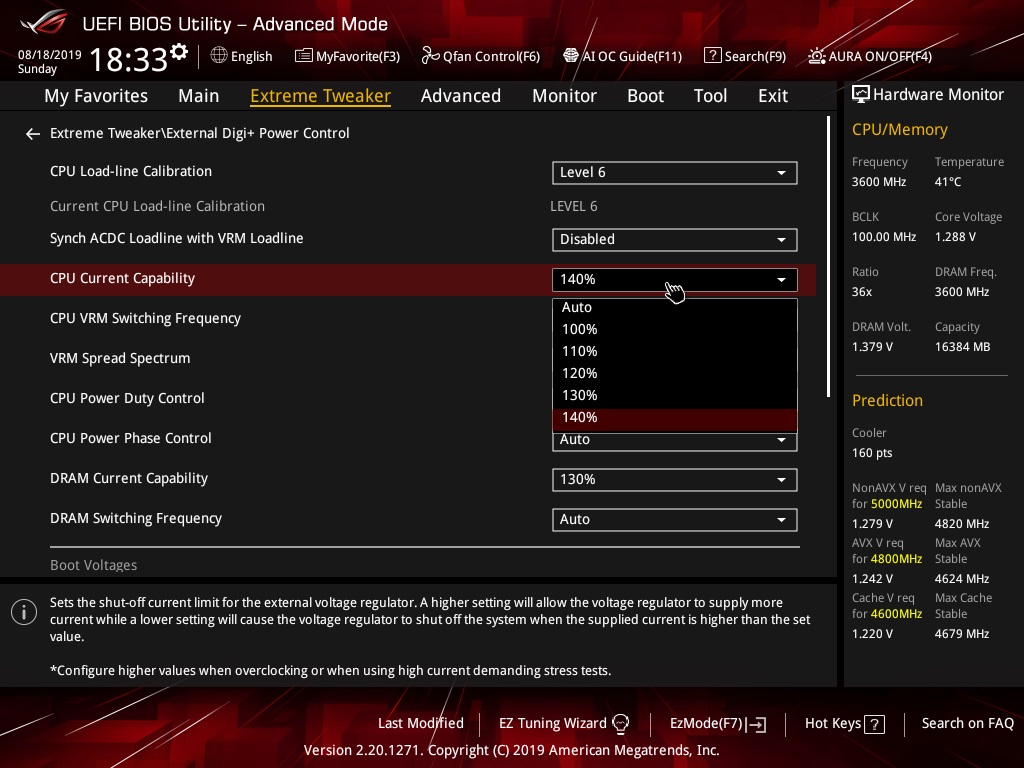Select the CPU Power Phase Control label
The width and height of the screenshot is (1024, 768).
click(x=131, y=438)
